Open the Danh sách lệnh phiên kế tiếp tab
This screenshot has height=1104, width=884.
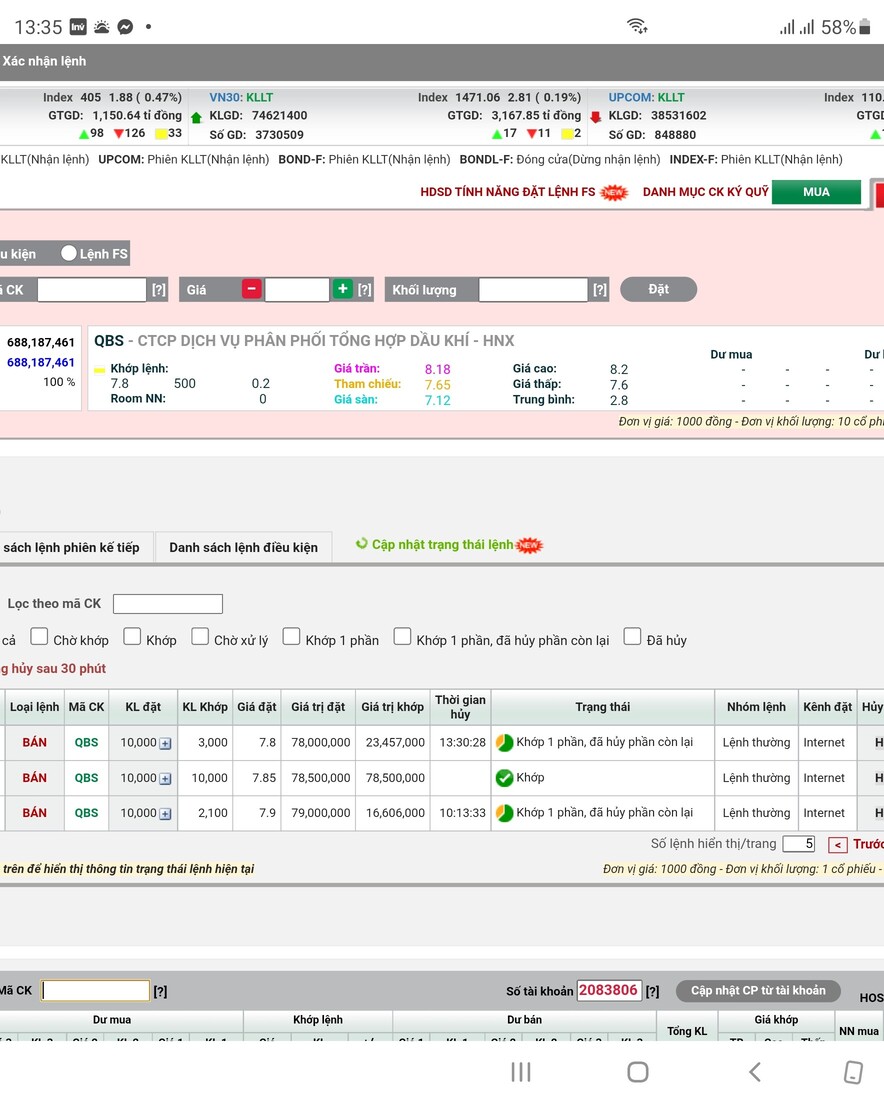click(72, 547)
